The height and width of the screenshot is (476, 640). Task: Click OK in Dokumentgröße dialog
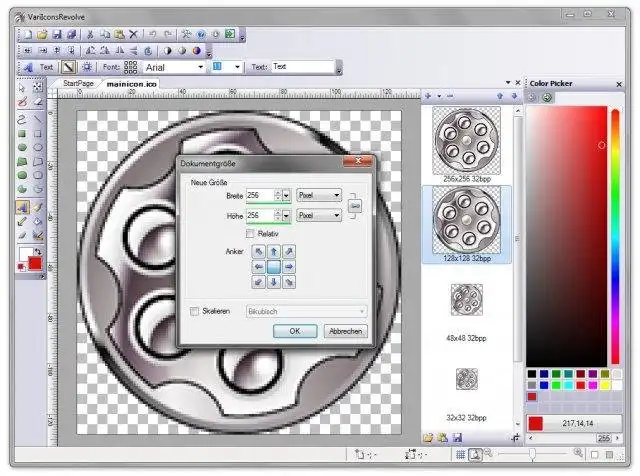[295, 331]
